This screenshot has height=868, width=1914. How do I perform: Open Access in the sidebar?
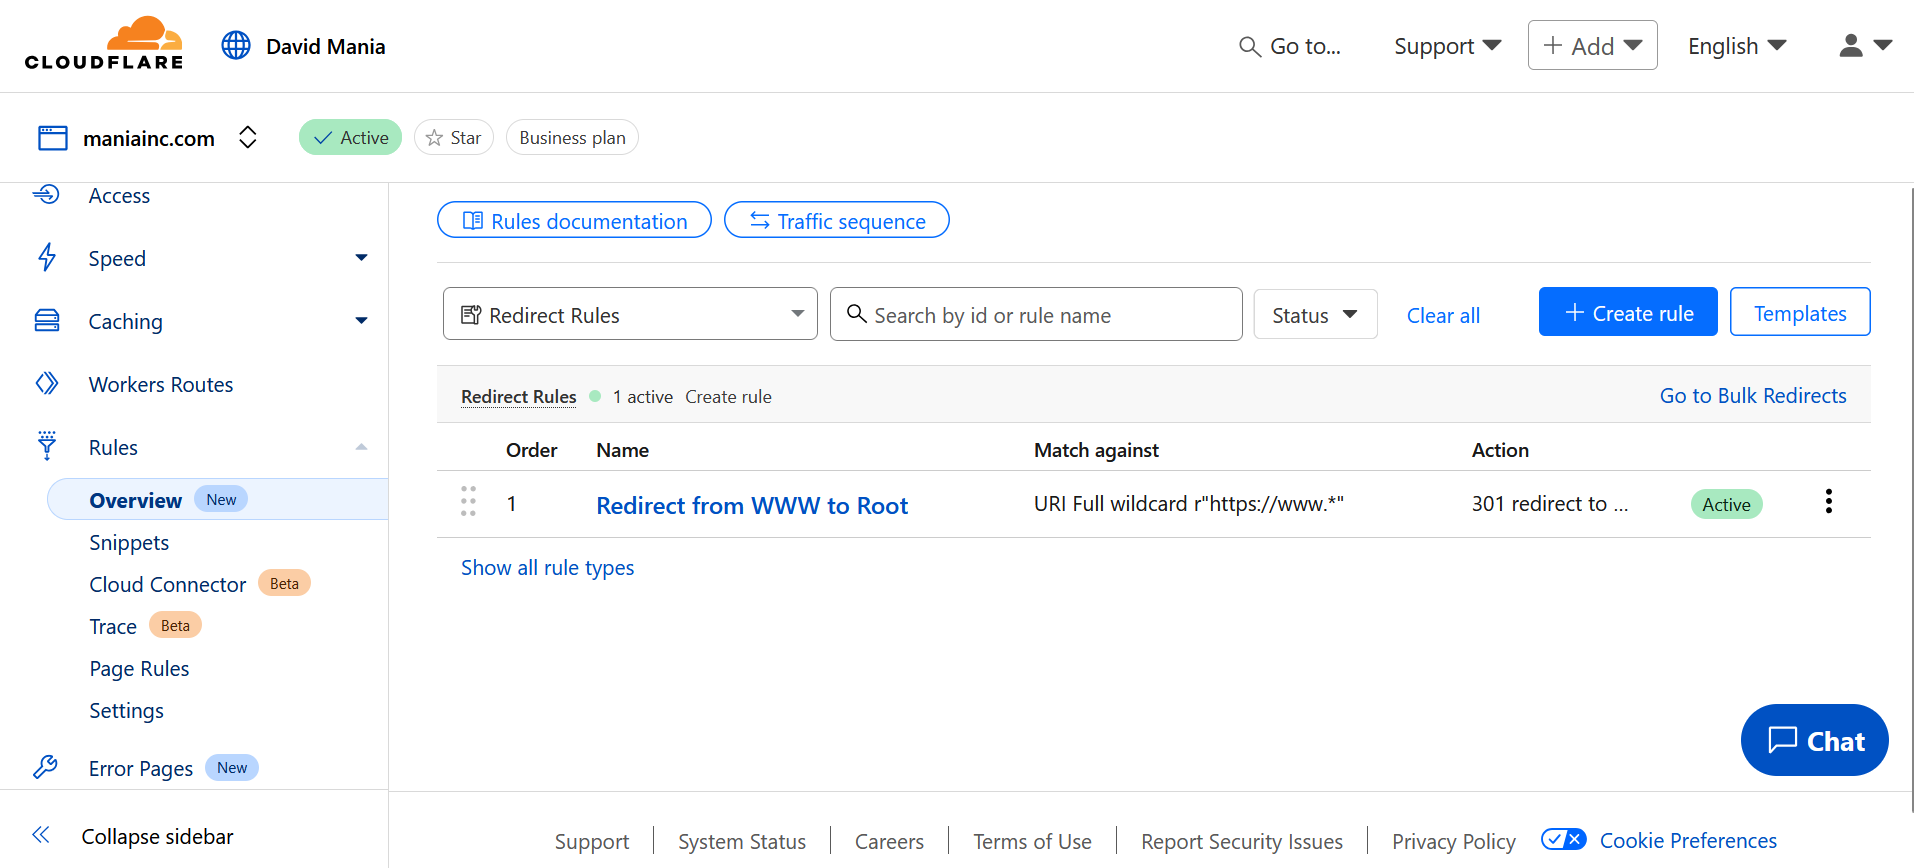point(119,196)
